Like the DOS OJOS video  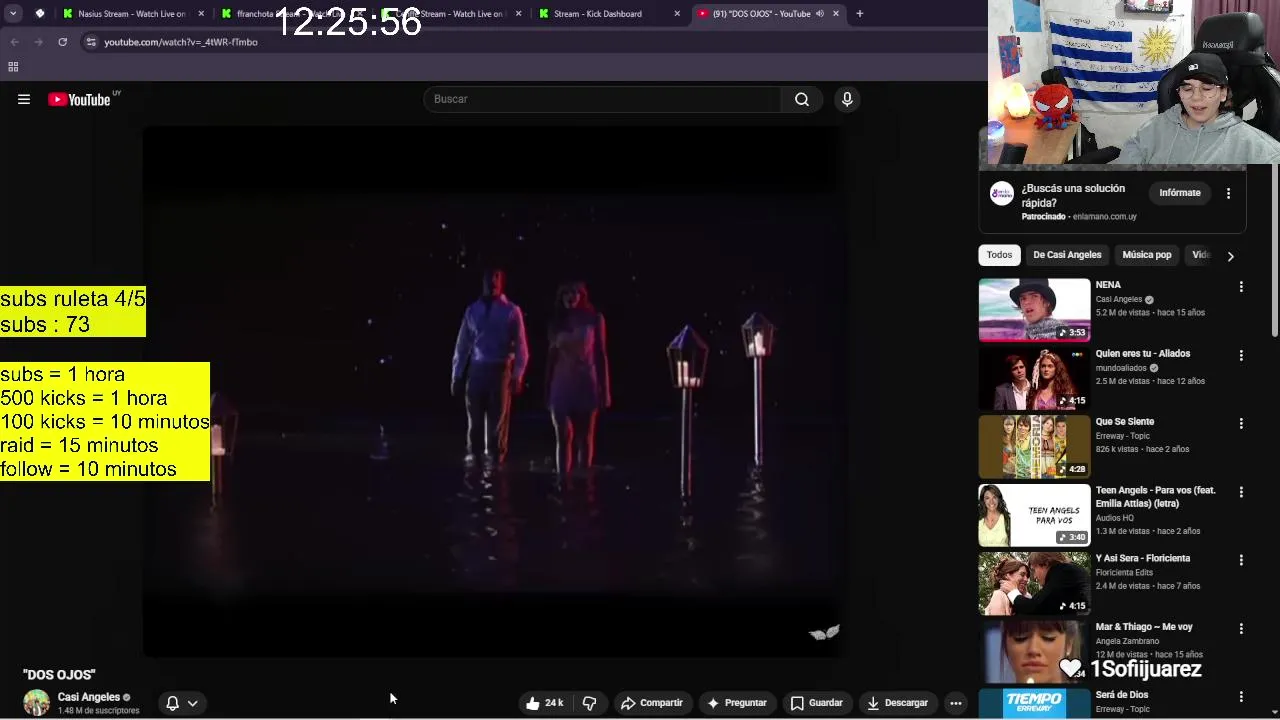point(545,703)
